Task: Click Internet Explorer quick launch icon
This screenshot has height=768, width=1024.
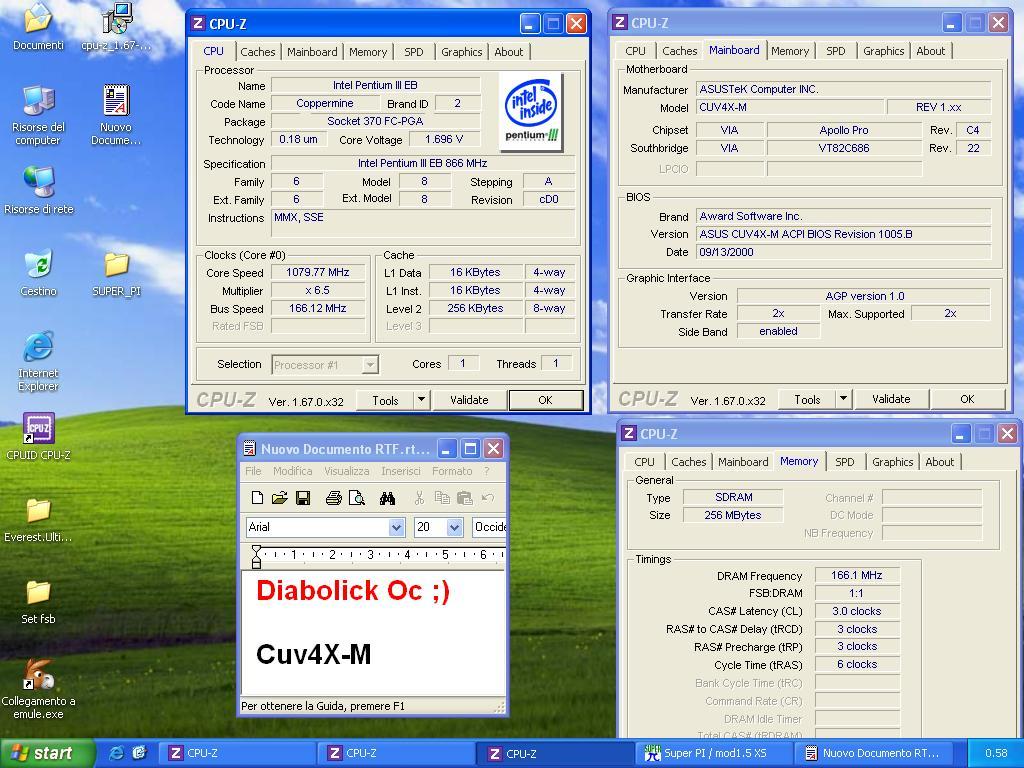Action: (117, 753)
